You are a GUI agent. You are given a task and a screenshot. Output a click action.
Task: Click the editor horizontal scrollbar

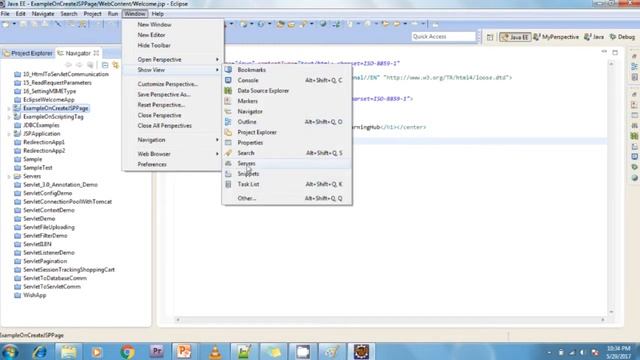coord(390,320)
